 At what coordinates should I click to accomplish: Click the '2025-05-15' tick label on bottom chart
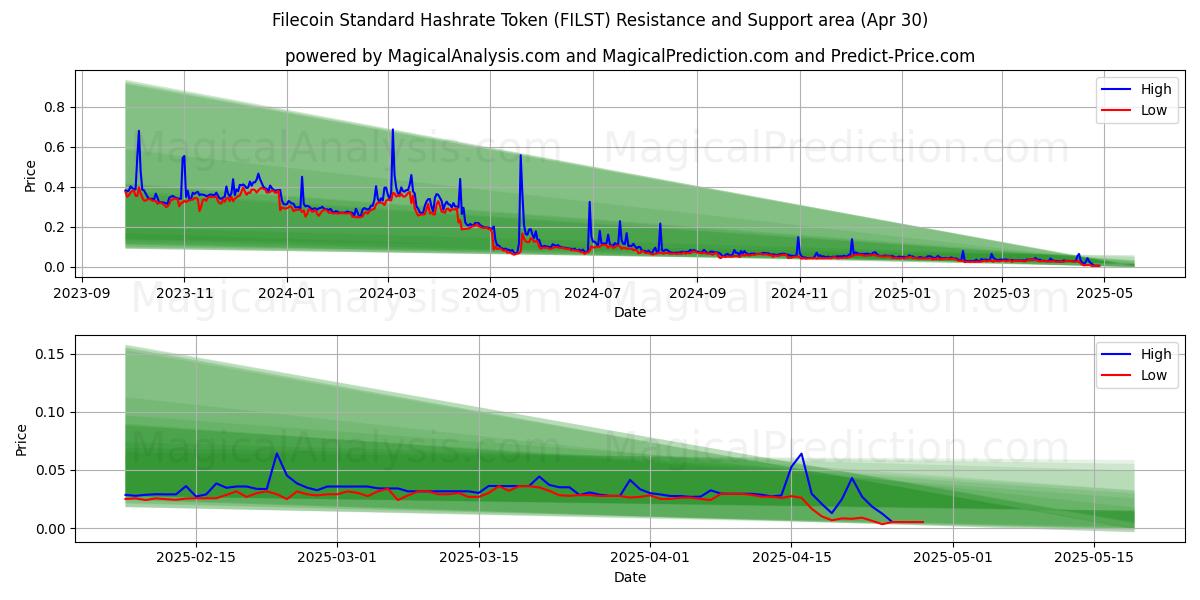coord(1096,558)
